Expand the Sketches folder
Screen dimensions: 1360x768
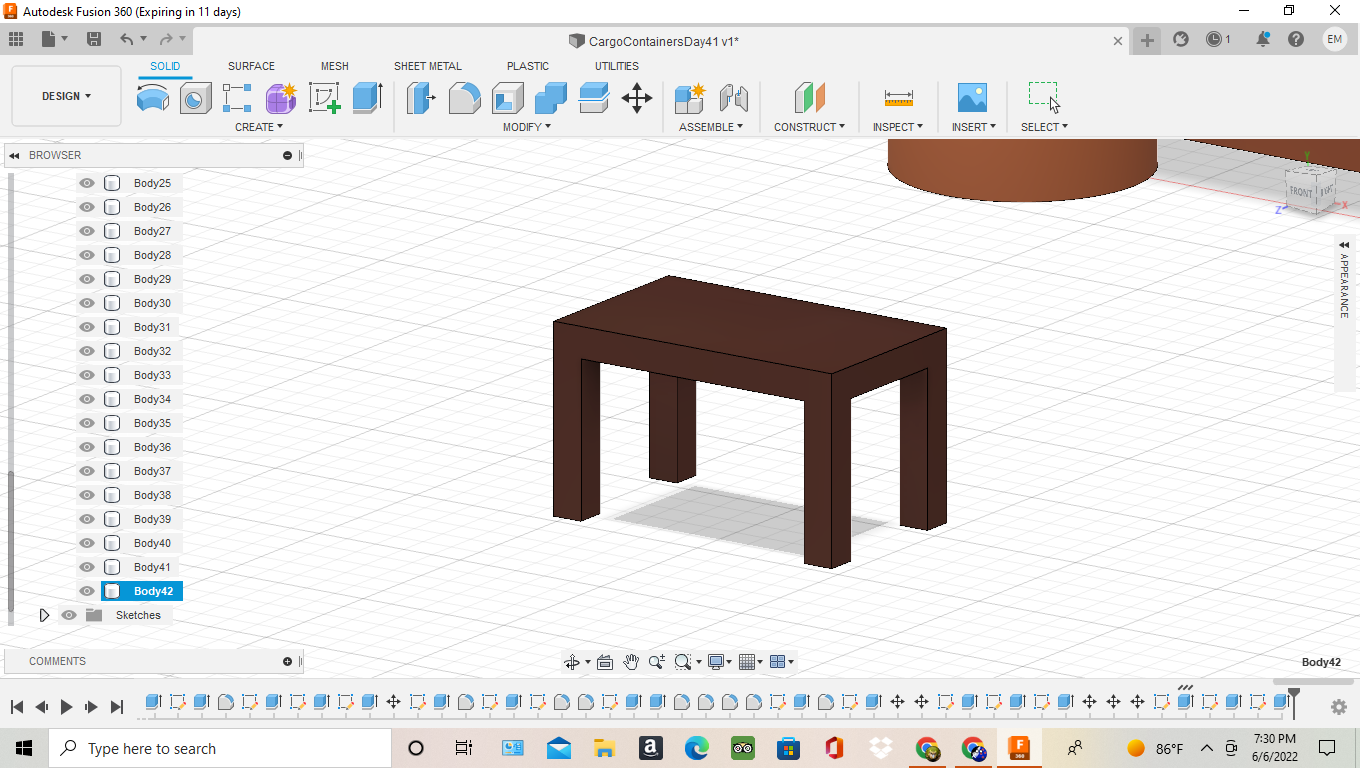coord(44,615)
